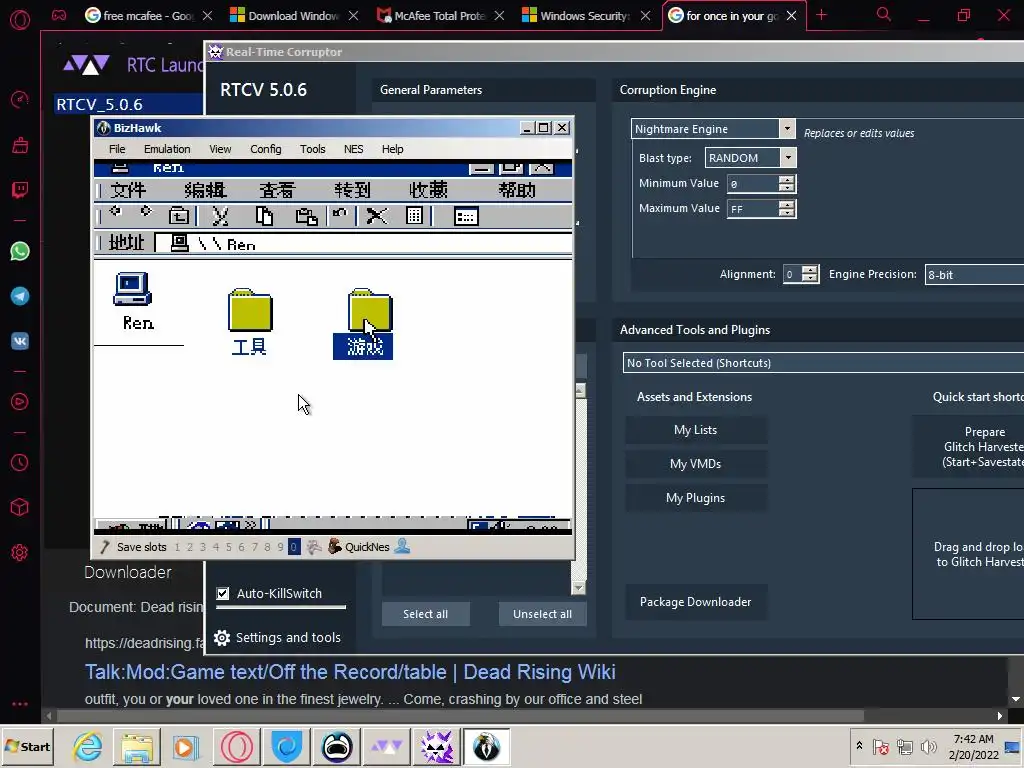Image resolution: width=1024 pixels, height=768 pixels.
Task: Show hidden tray icons arrow
Action: click(x=859, y=745)
